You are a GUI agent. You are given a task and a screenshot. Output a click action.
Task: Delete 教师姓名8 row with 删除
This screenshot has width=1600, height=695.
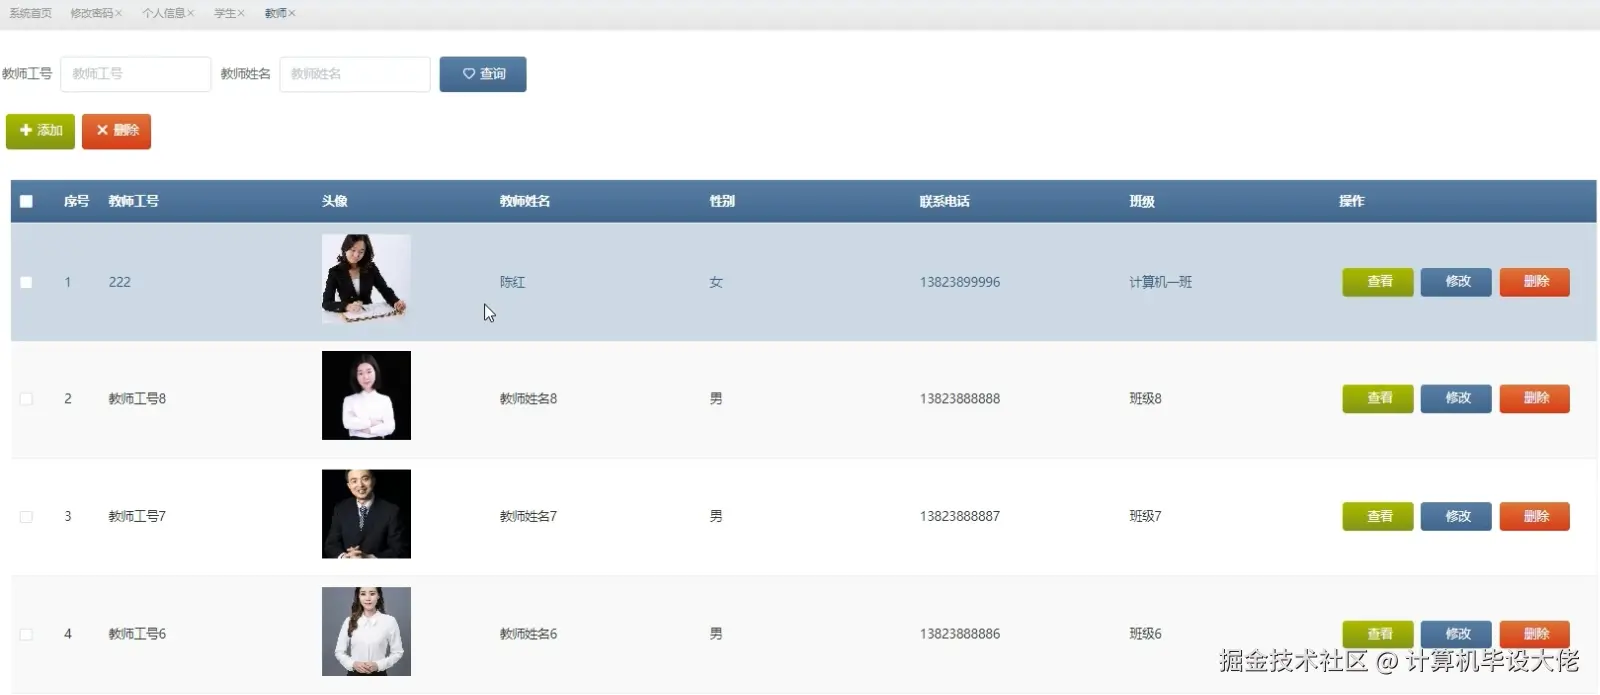[x=1535, y=399]
